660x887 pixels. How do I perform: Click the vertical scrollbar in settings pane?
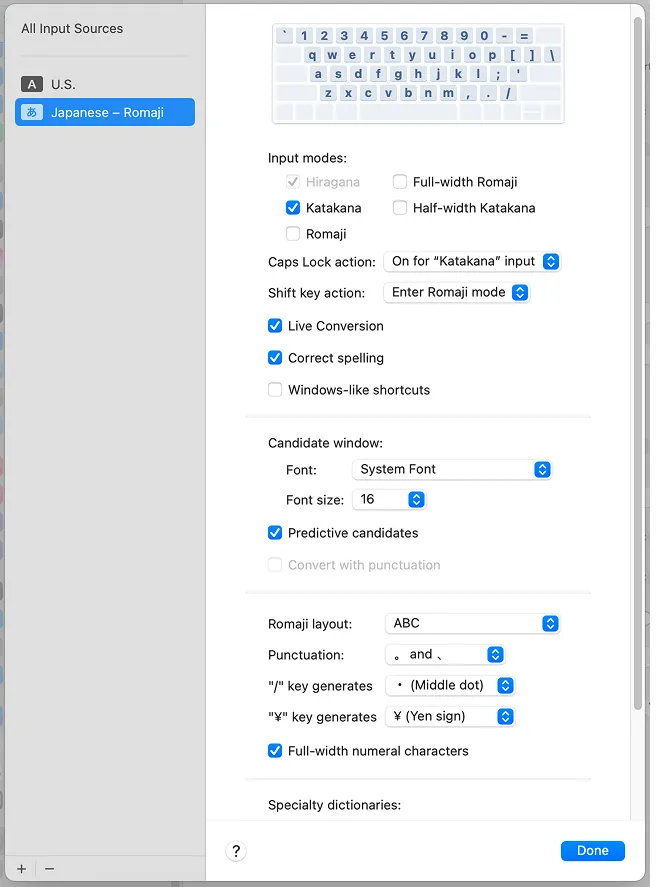[x=638, y=360]
